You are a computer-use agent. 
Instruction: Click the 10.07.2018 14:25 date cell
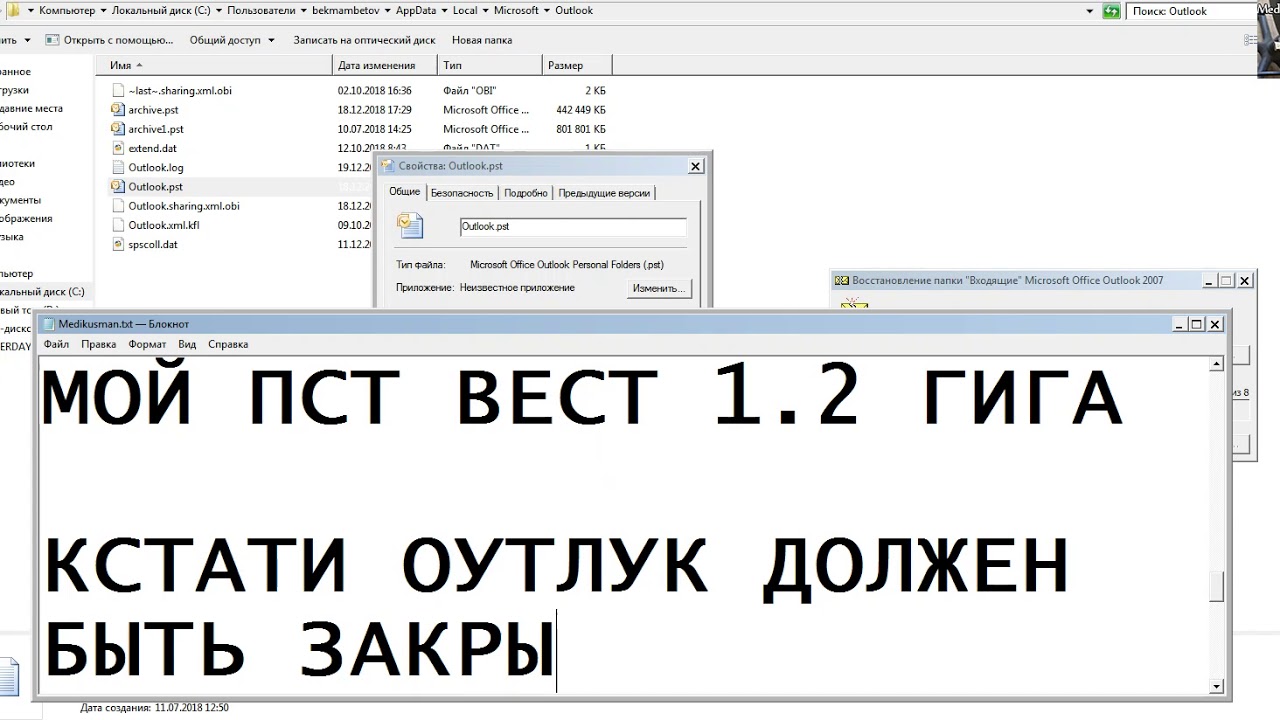point(374,129)
